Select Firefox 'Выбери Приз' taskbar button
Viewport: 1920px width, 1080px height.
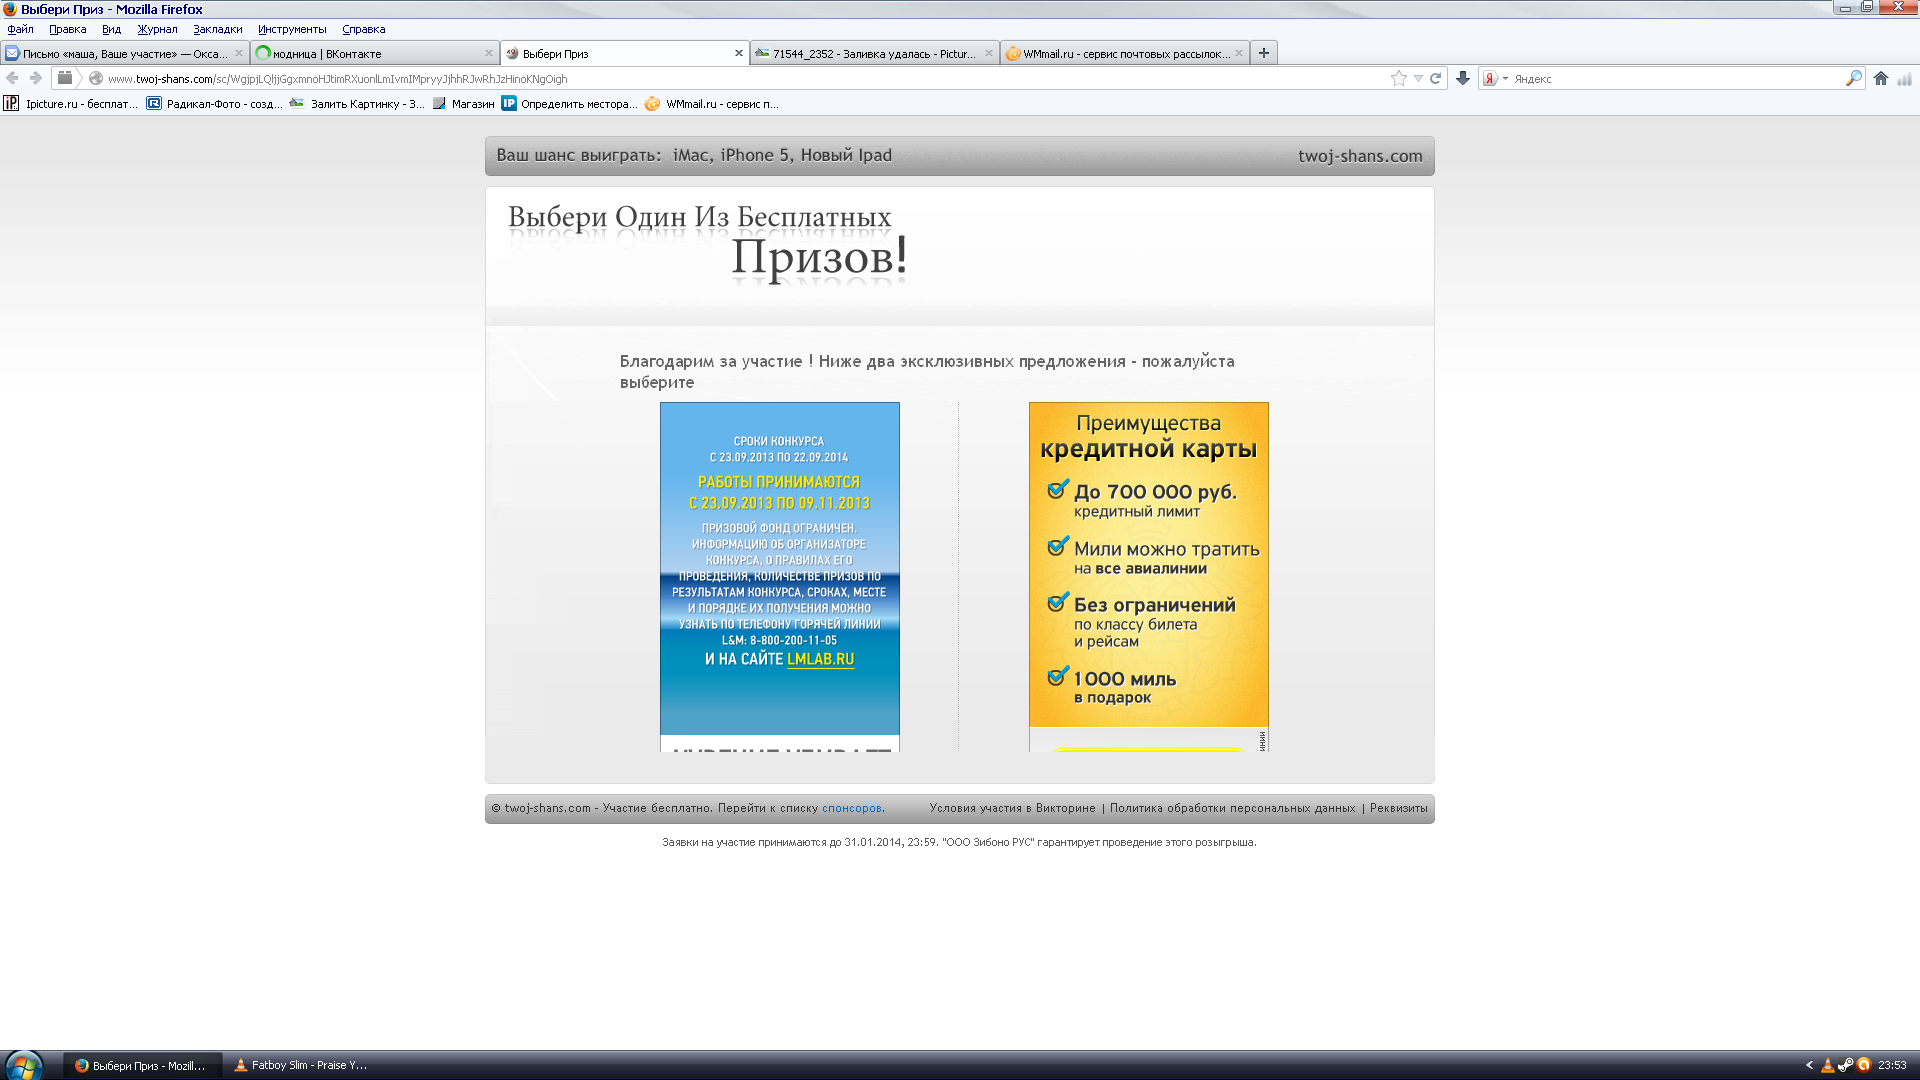141,1065
